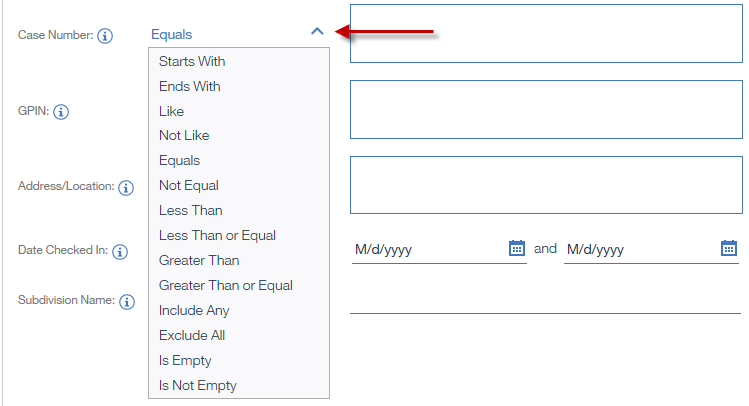This screenshot has width=749, height=406.
Task: Choose the Less Than or Equal option
Action: (217, 235)
